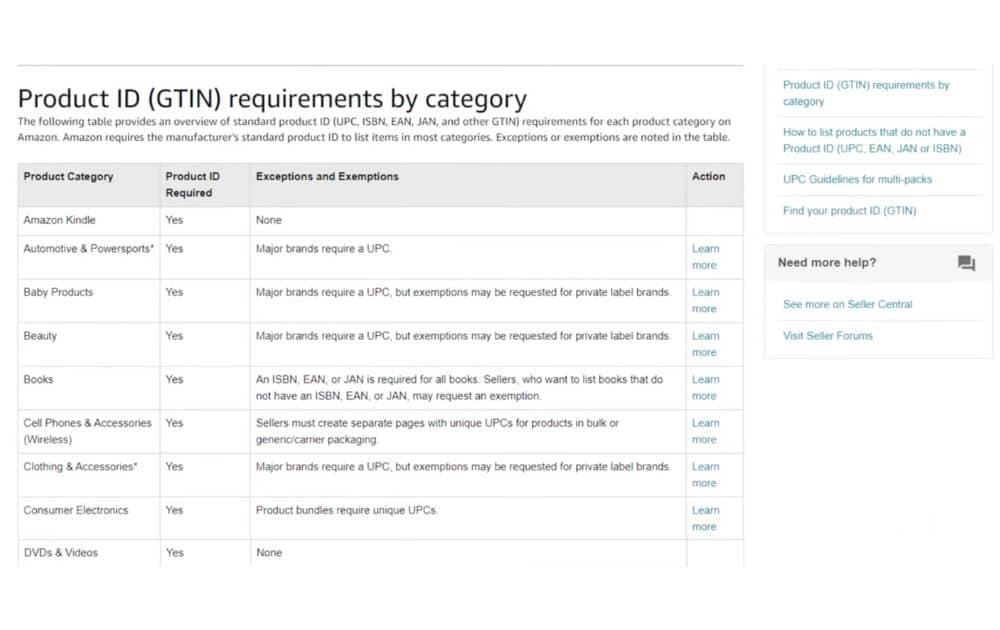Click the Need more help? heading
Viewport: 1000px width, 630px height.
click(827, 263)
